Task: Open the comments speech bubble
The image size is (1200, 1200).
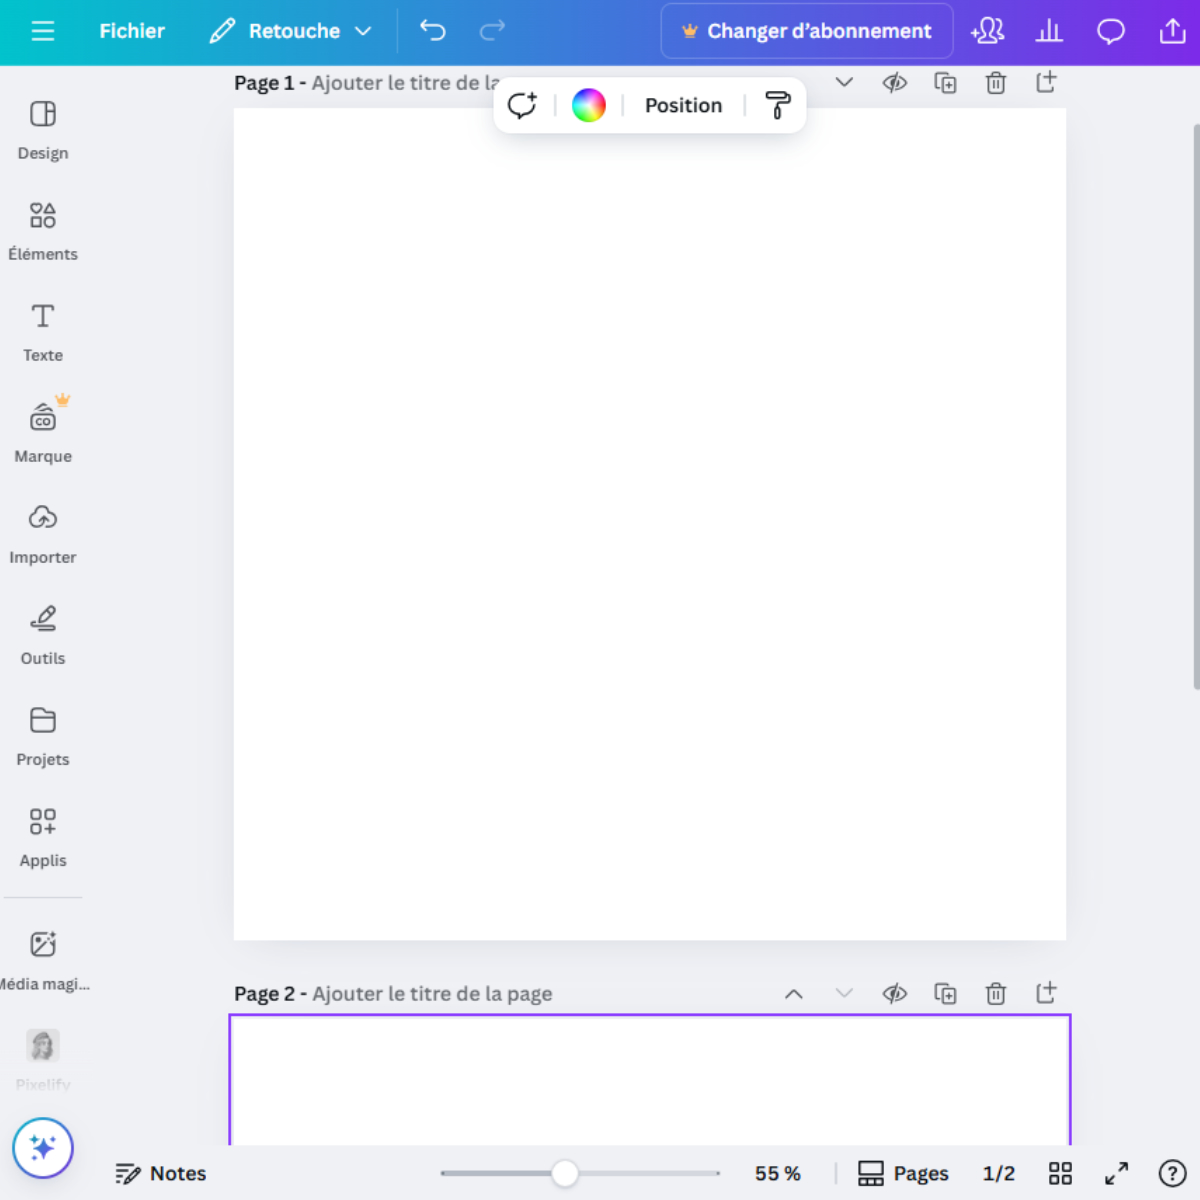Action: [x=1111, y=31]
